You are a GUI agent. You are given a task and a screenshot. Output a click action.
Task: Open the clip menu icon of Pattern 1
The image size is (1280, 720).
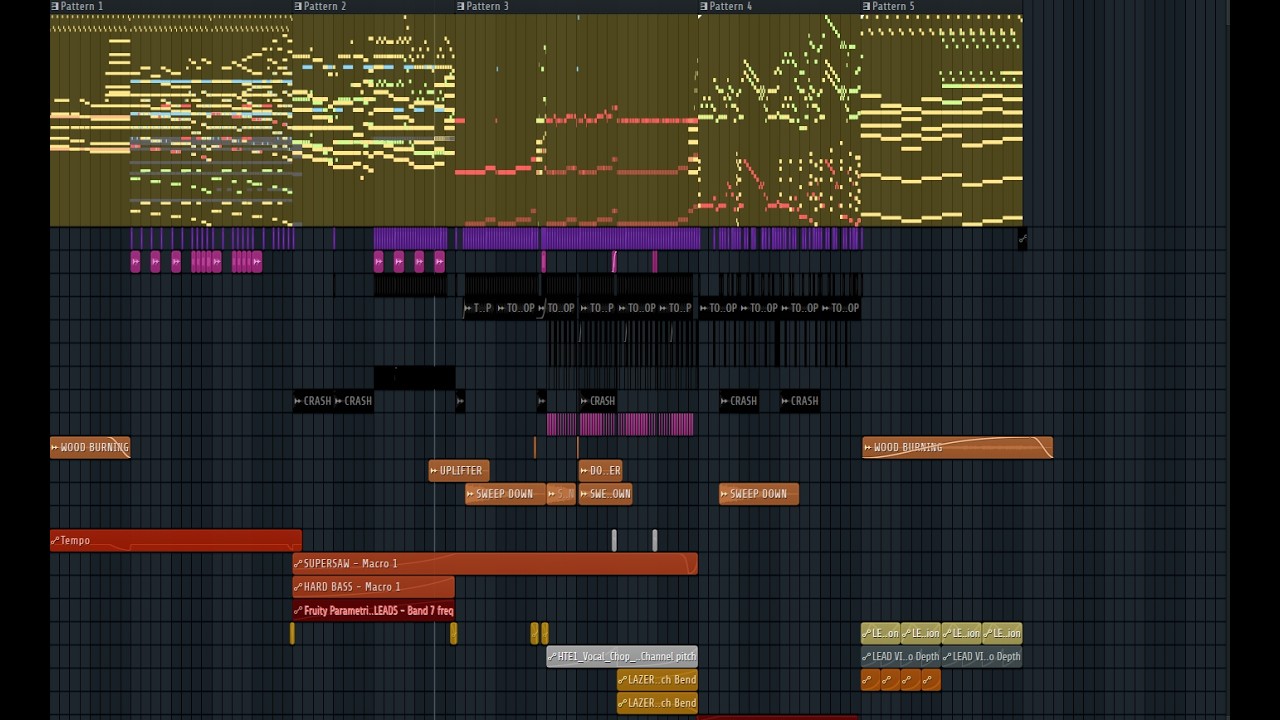(55, 6)
